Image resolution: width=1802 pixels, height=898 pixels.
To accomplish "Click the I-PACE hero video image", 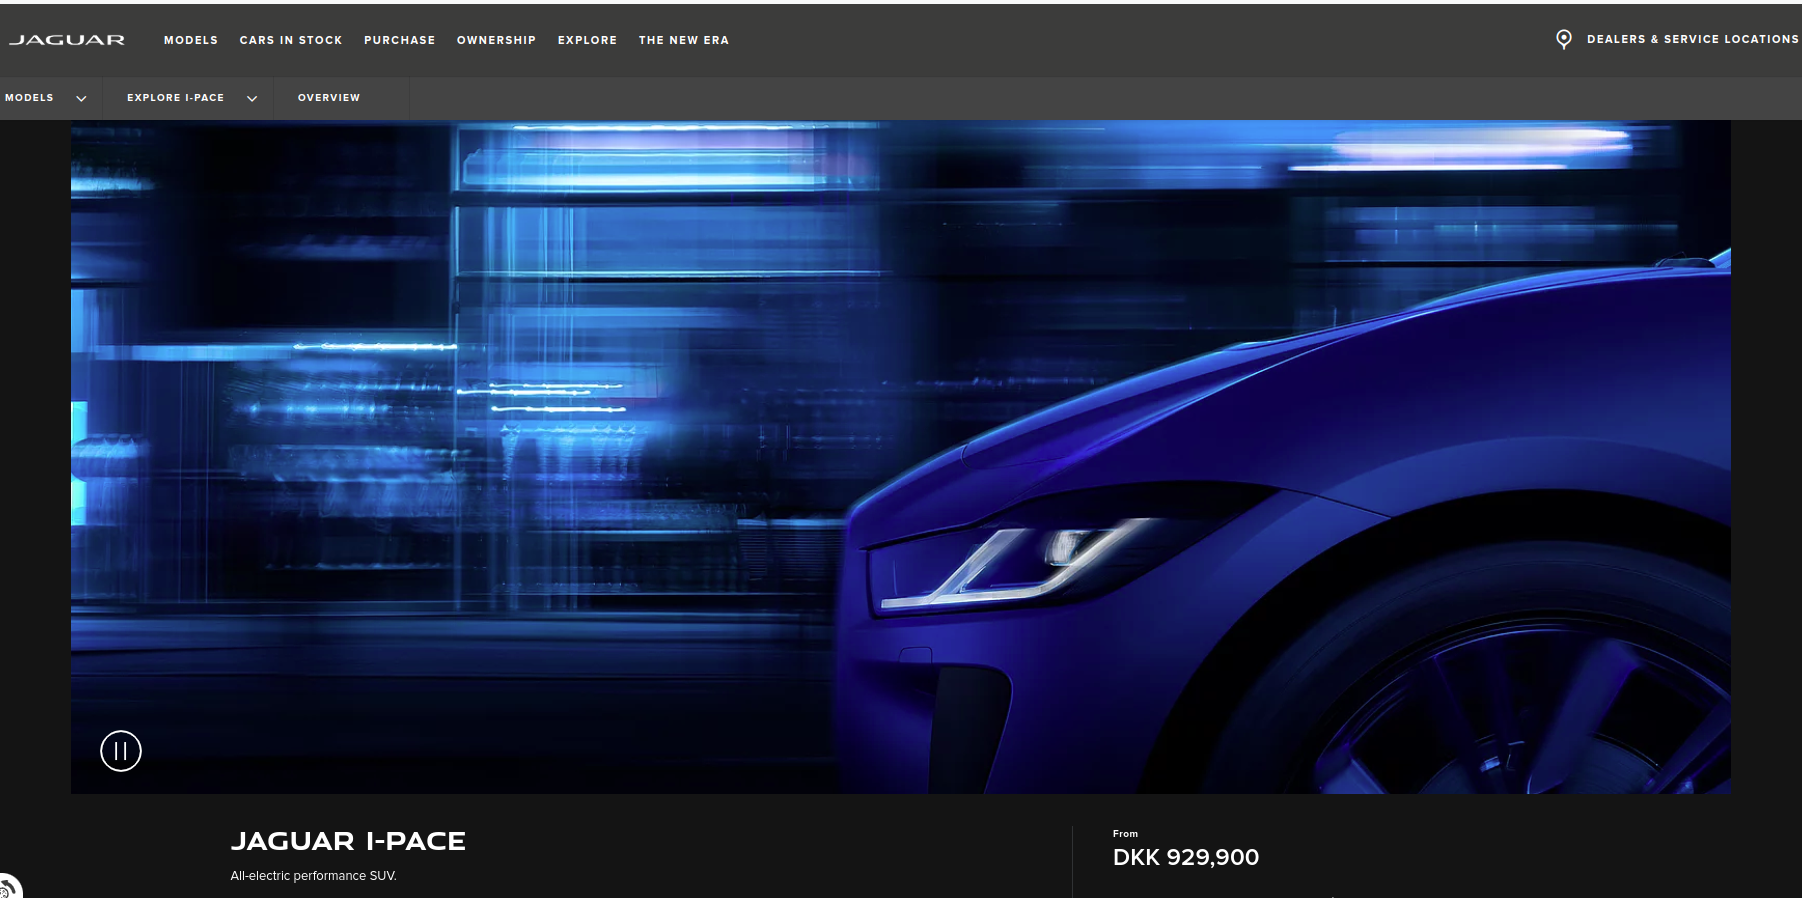I will pos(900,457).
